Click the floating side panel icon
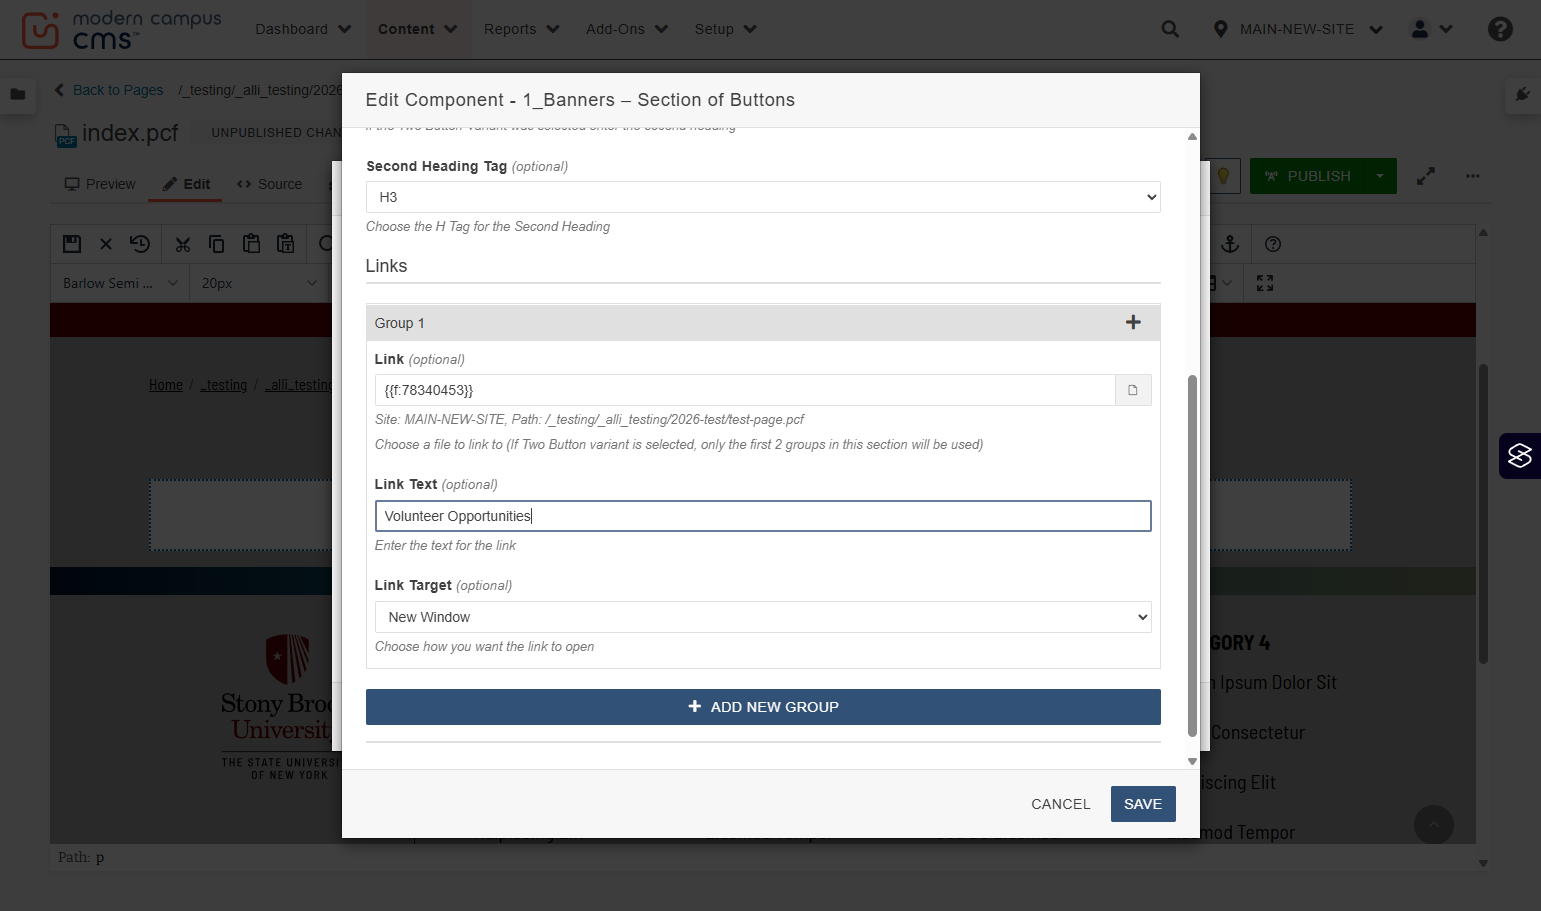Viewport: 1541px width, 911px height. pos(1520,456)
